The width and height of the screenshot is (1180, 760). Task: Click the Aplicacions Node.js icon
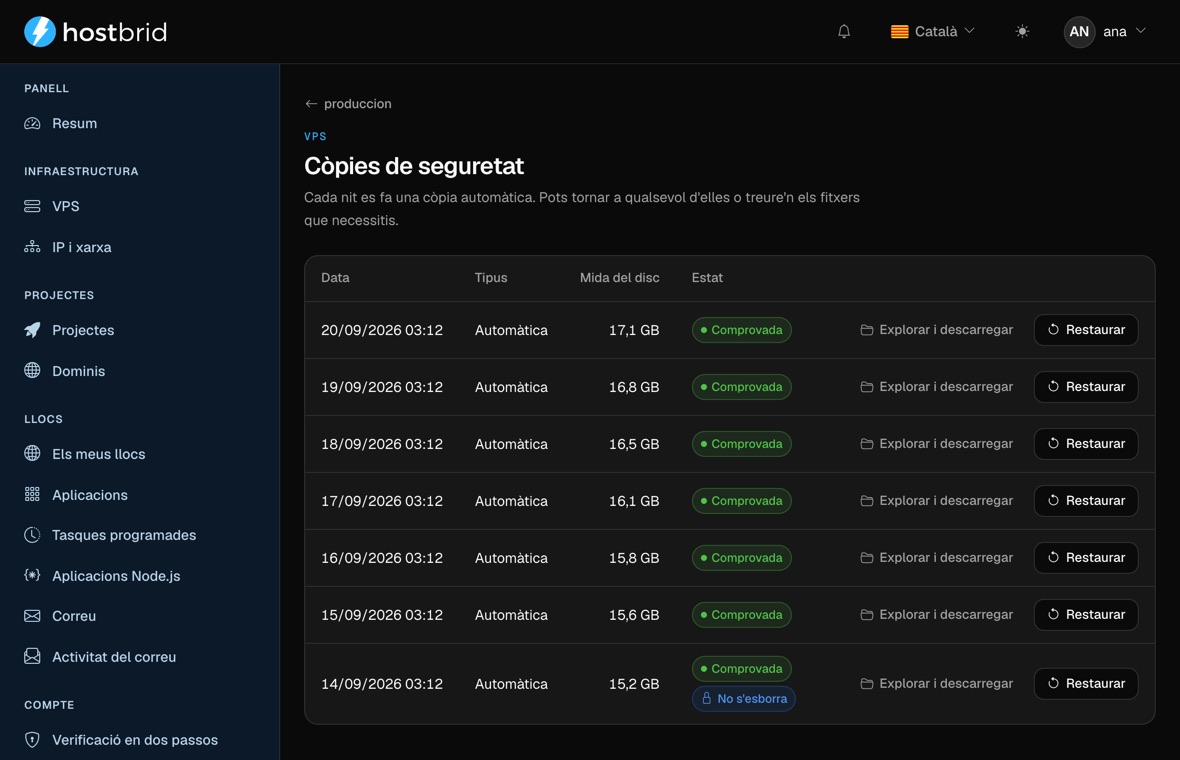click(32, 576)
